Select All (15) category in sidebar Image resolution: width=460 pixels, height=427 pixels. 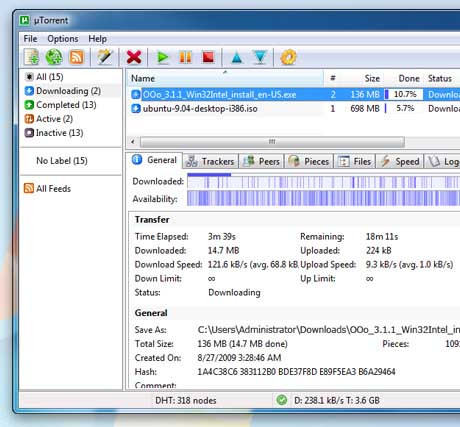point(44,77)
